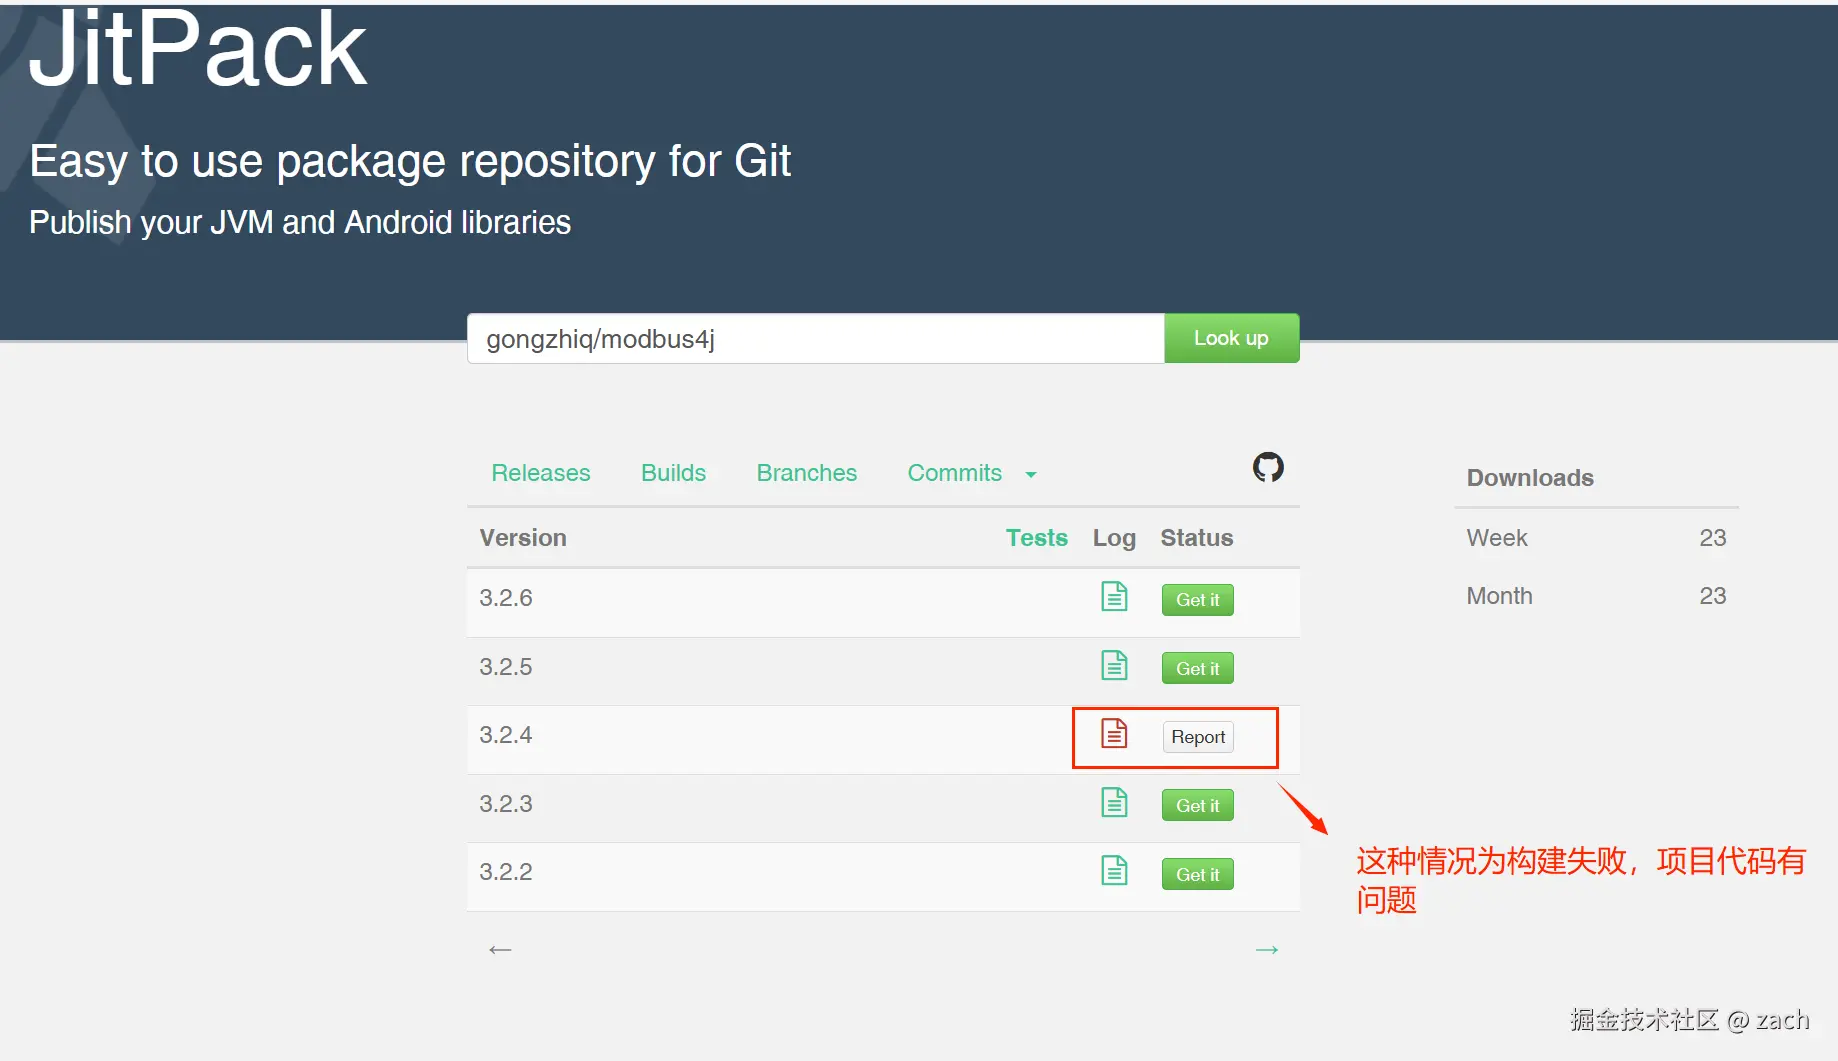Focus the repository search field gongzhiq/modbus4j

(x=816, y=338)
